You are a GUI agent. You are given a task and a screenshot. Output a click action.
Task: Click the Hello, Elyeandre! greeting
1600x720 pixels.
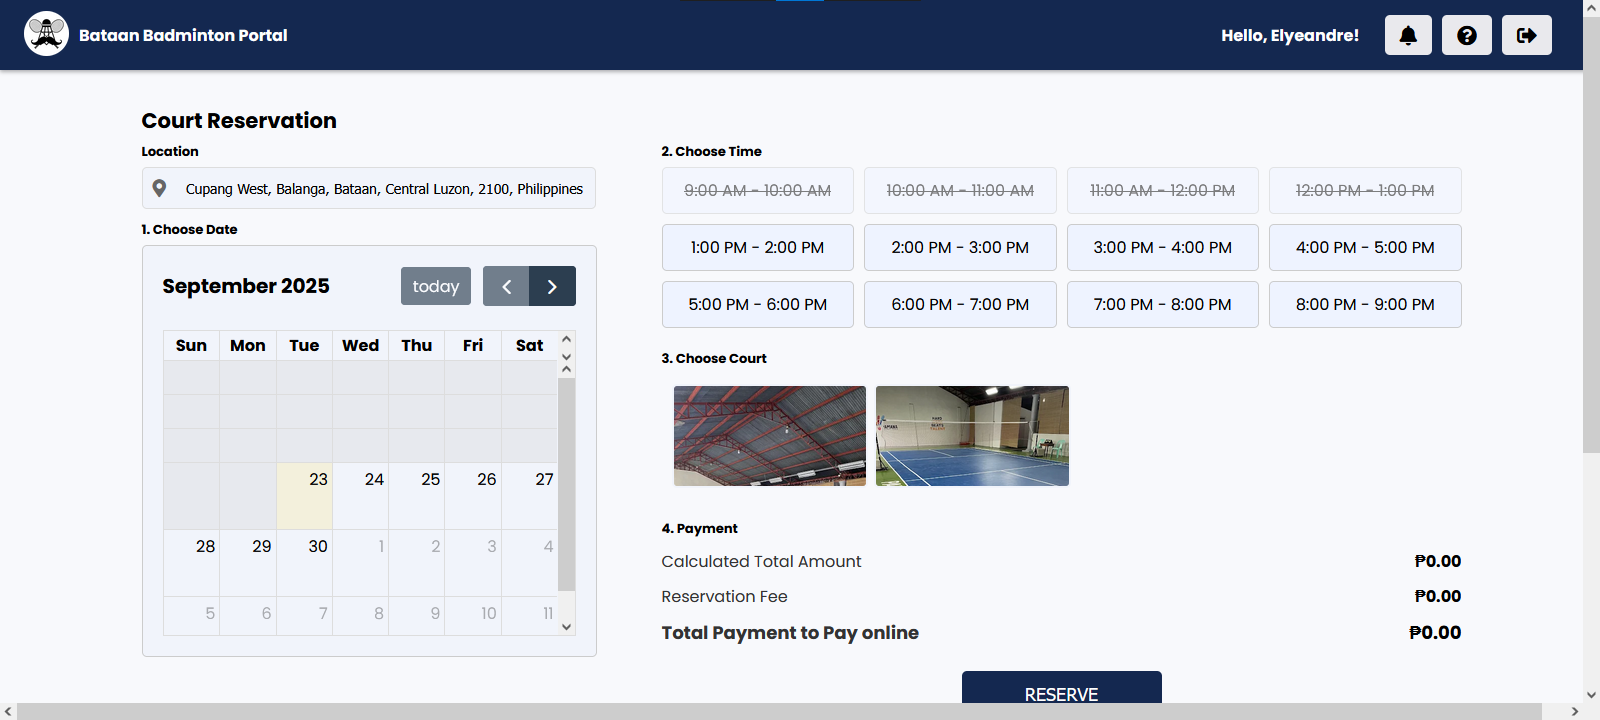(x=1290, y=35)
